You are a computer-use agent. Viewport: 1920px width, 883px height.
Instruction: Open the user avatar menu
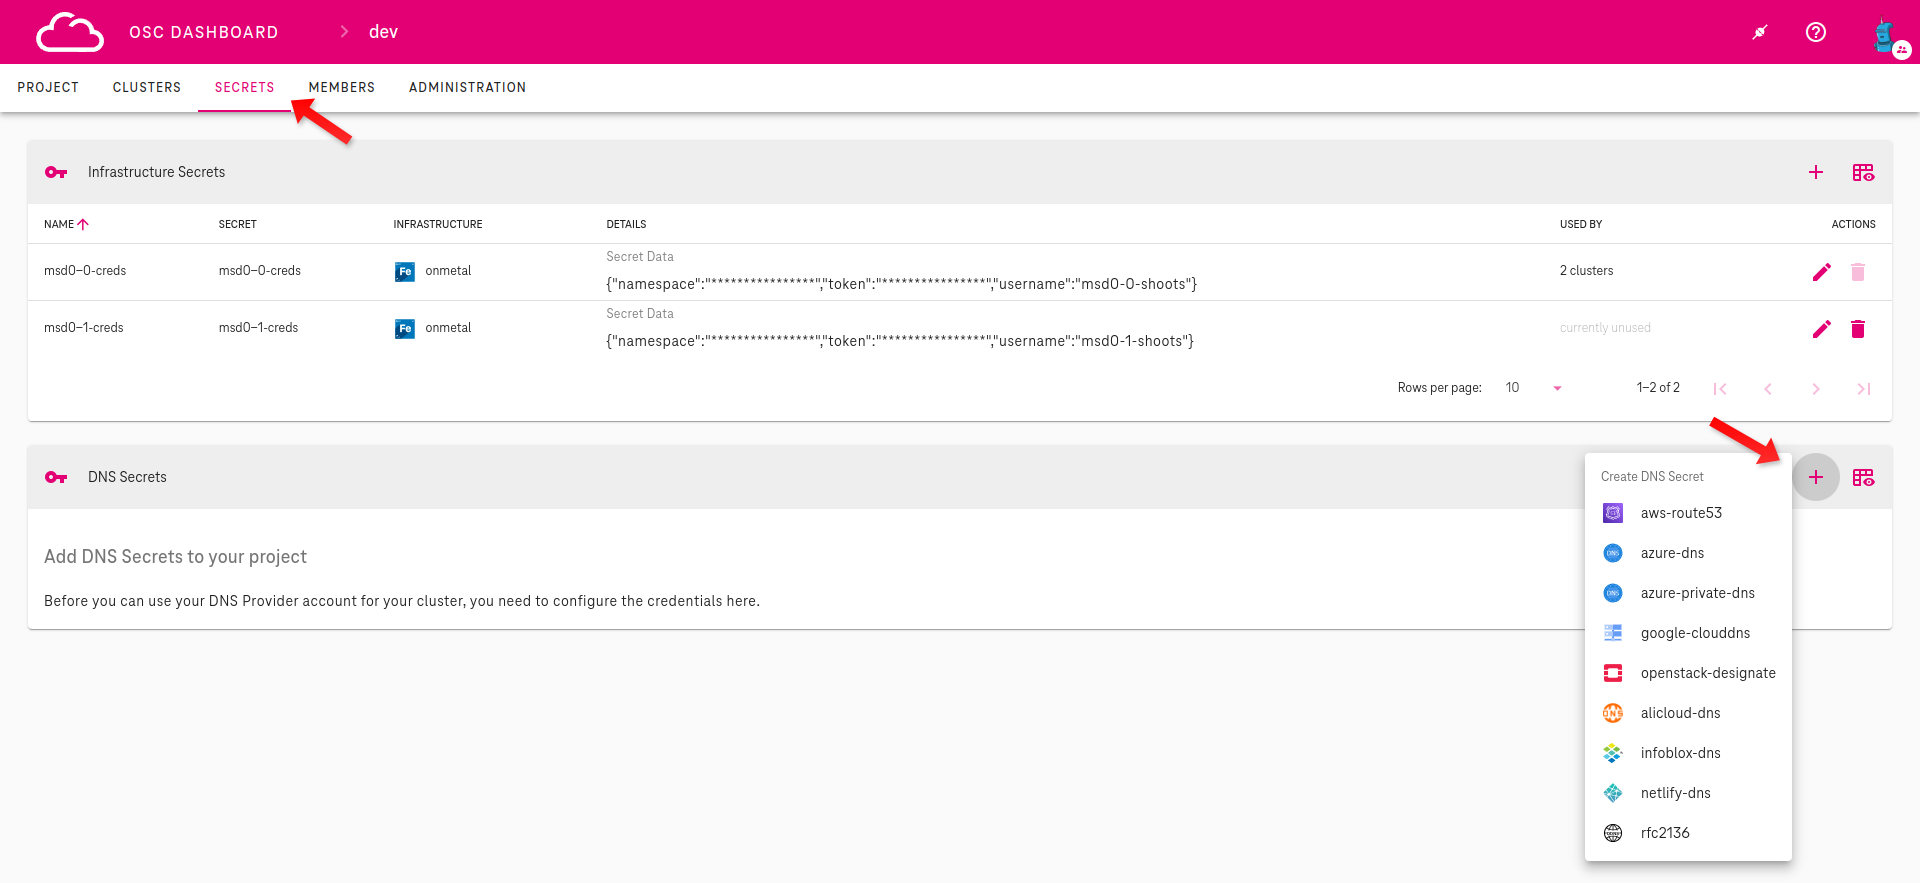pos(1886,35)
